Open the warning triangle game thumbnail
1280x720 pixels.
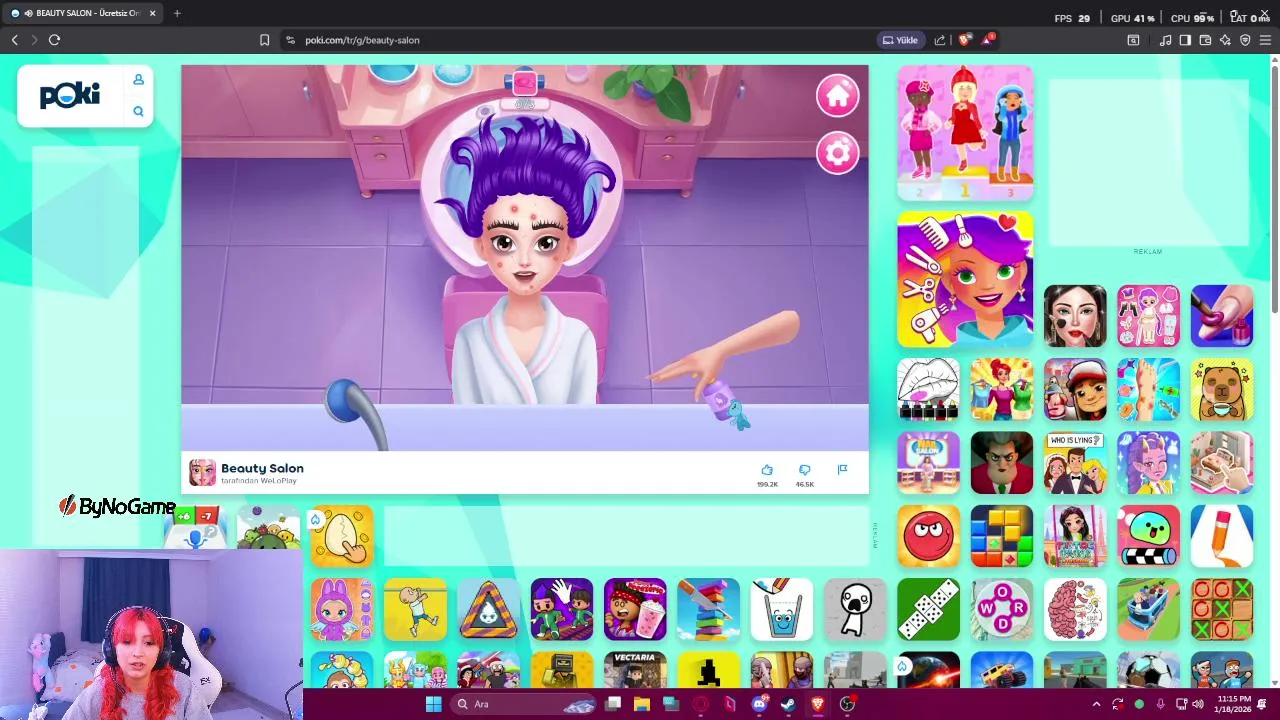[x=488, y=609]
